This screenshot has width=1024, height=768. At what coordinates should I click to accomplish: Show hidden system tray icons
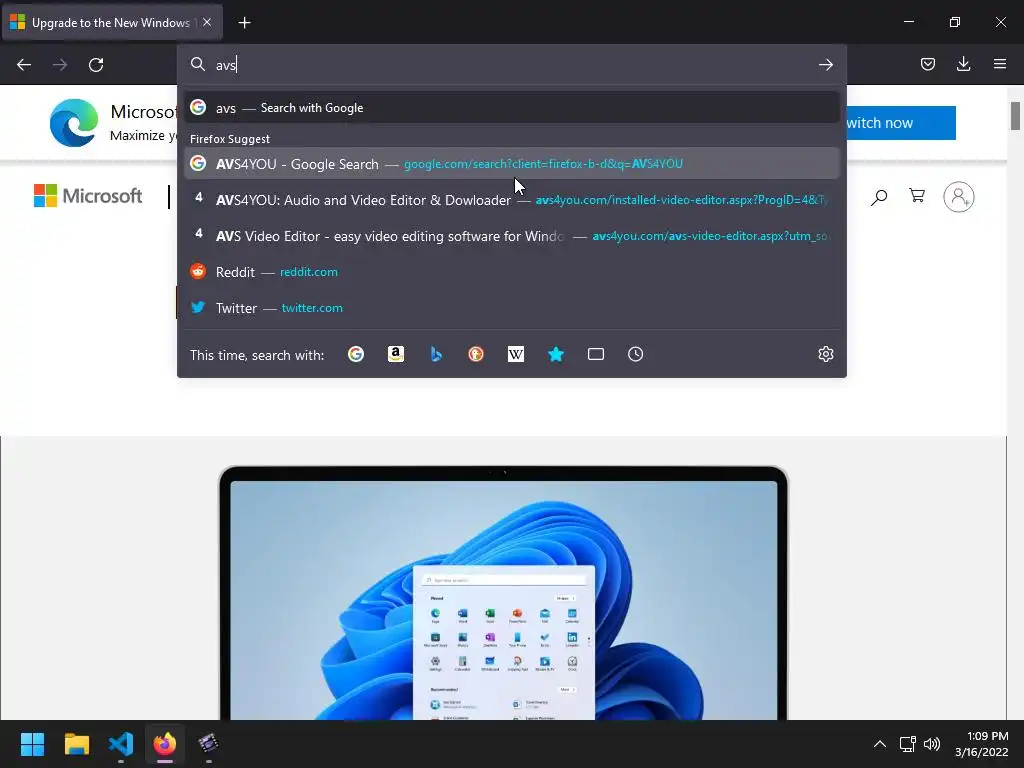coord(880,744)
